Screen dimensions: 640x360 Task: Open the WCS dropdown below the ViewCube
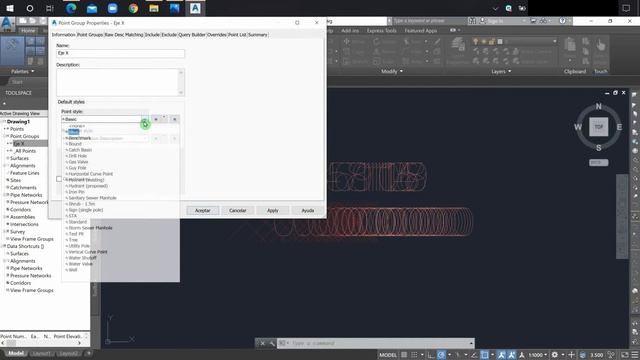pos(599,162)
